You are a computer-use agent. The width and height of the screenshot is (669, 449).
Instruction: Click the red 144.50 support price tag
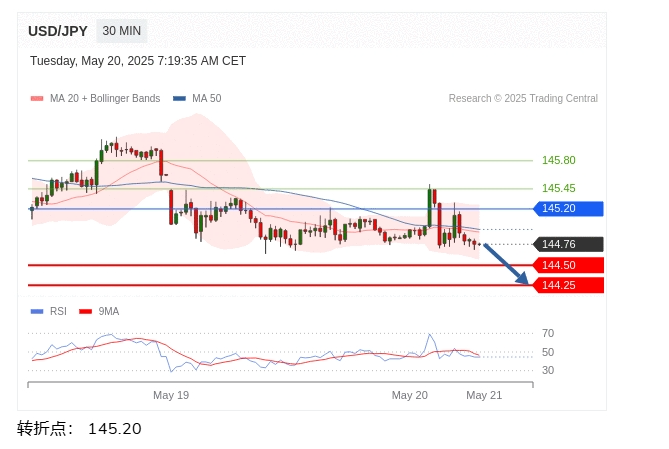(x=569, y=265)
